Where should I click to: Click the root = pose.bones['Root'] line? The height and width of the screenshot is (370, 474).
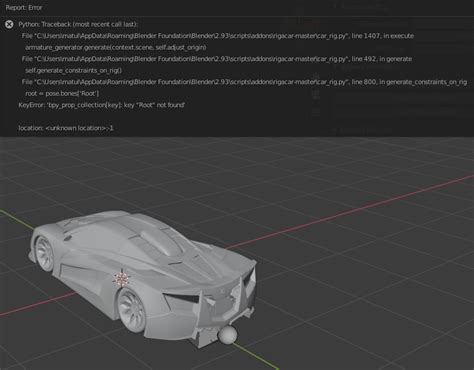pyautogui.click(x=62, y=93)
